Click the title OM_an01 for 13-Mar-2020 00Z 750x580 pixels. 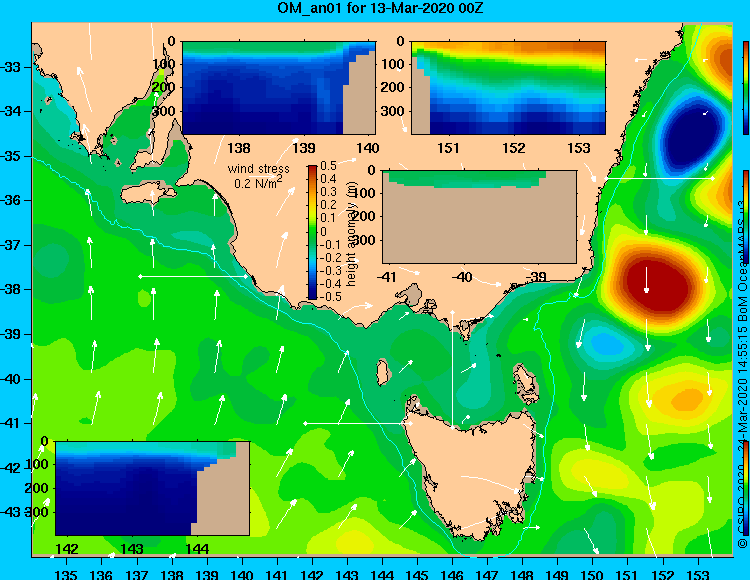point(380,8)
